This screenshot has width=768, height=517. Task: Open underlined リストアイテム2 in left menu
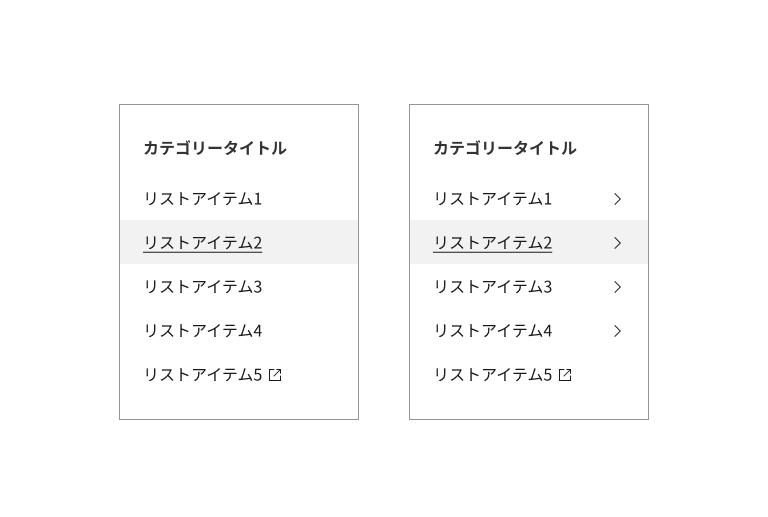(x=202, y=243)
